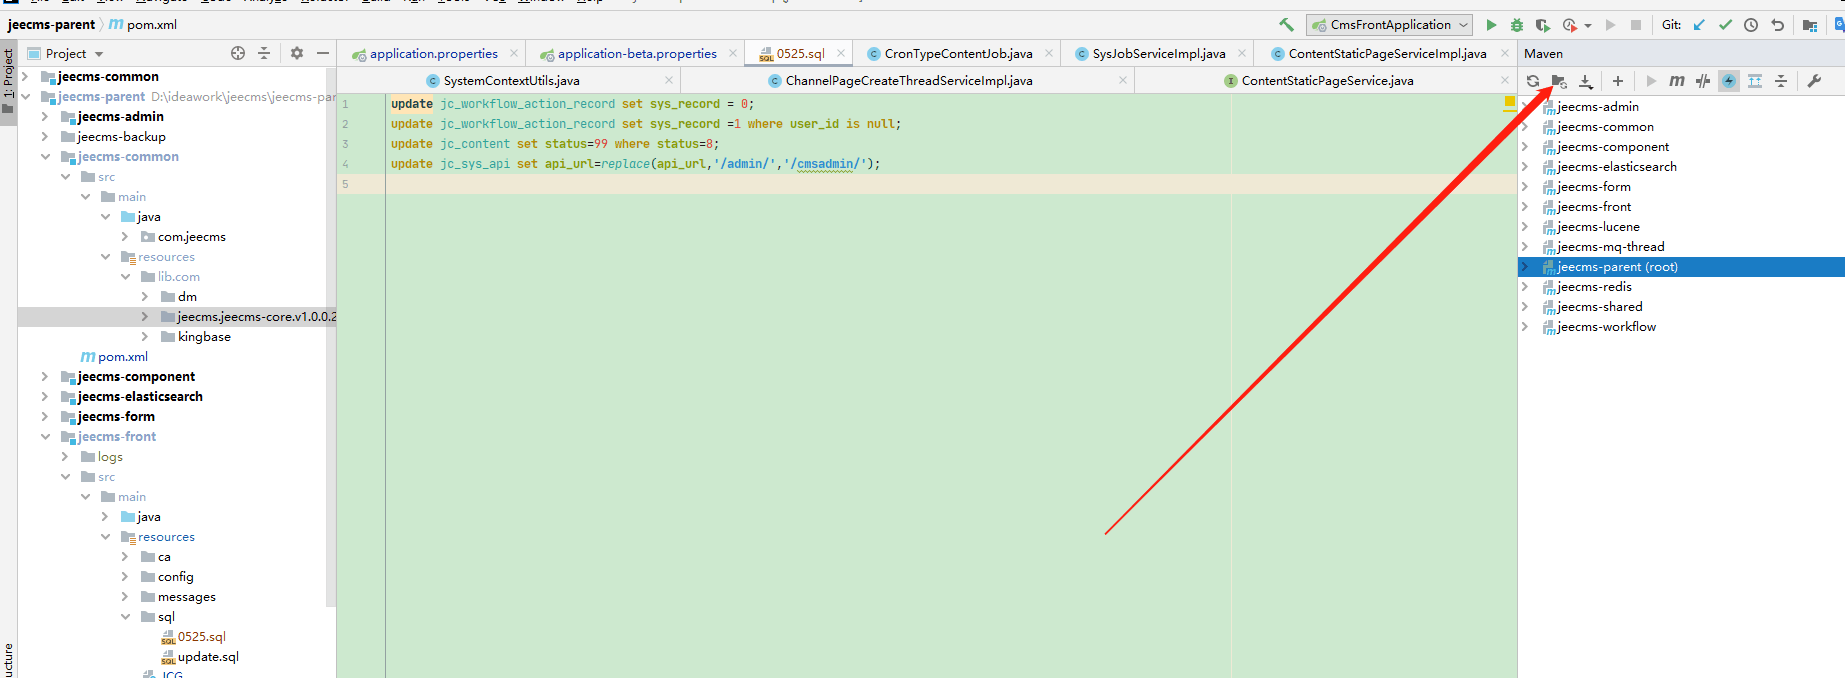This screenshot has height=678, width=1845.
Task: Reload all Maven projects
Action: coord(1533,81)
